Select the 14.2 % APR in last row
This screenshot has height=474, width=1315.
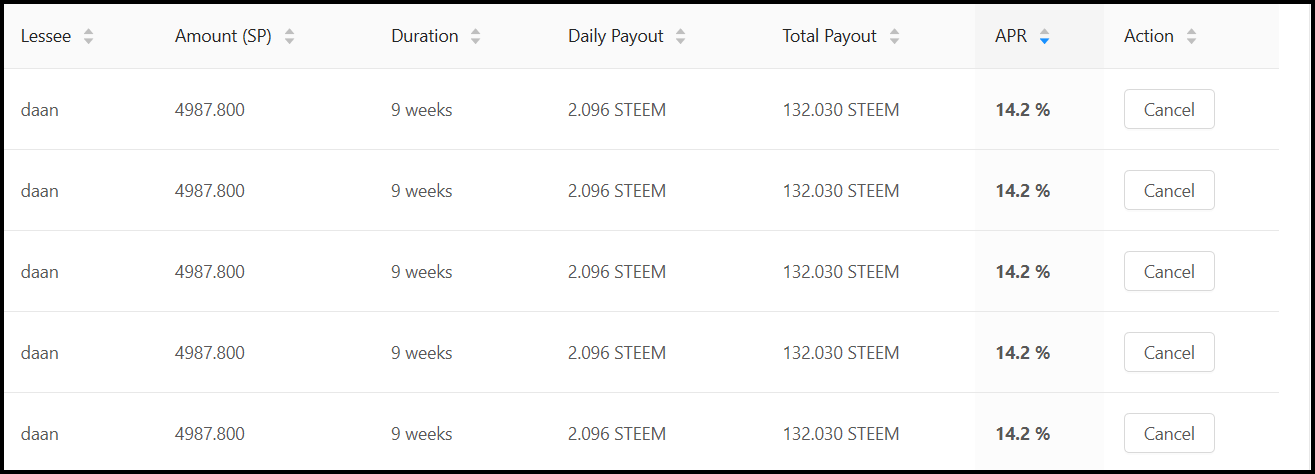coord(1023,434)
